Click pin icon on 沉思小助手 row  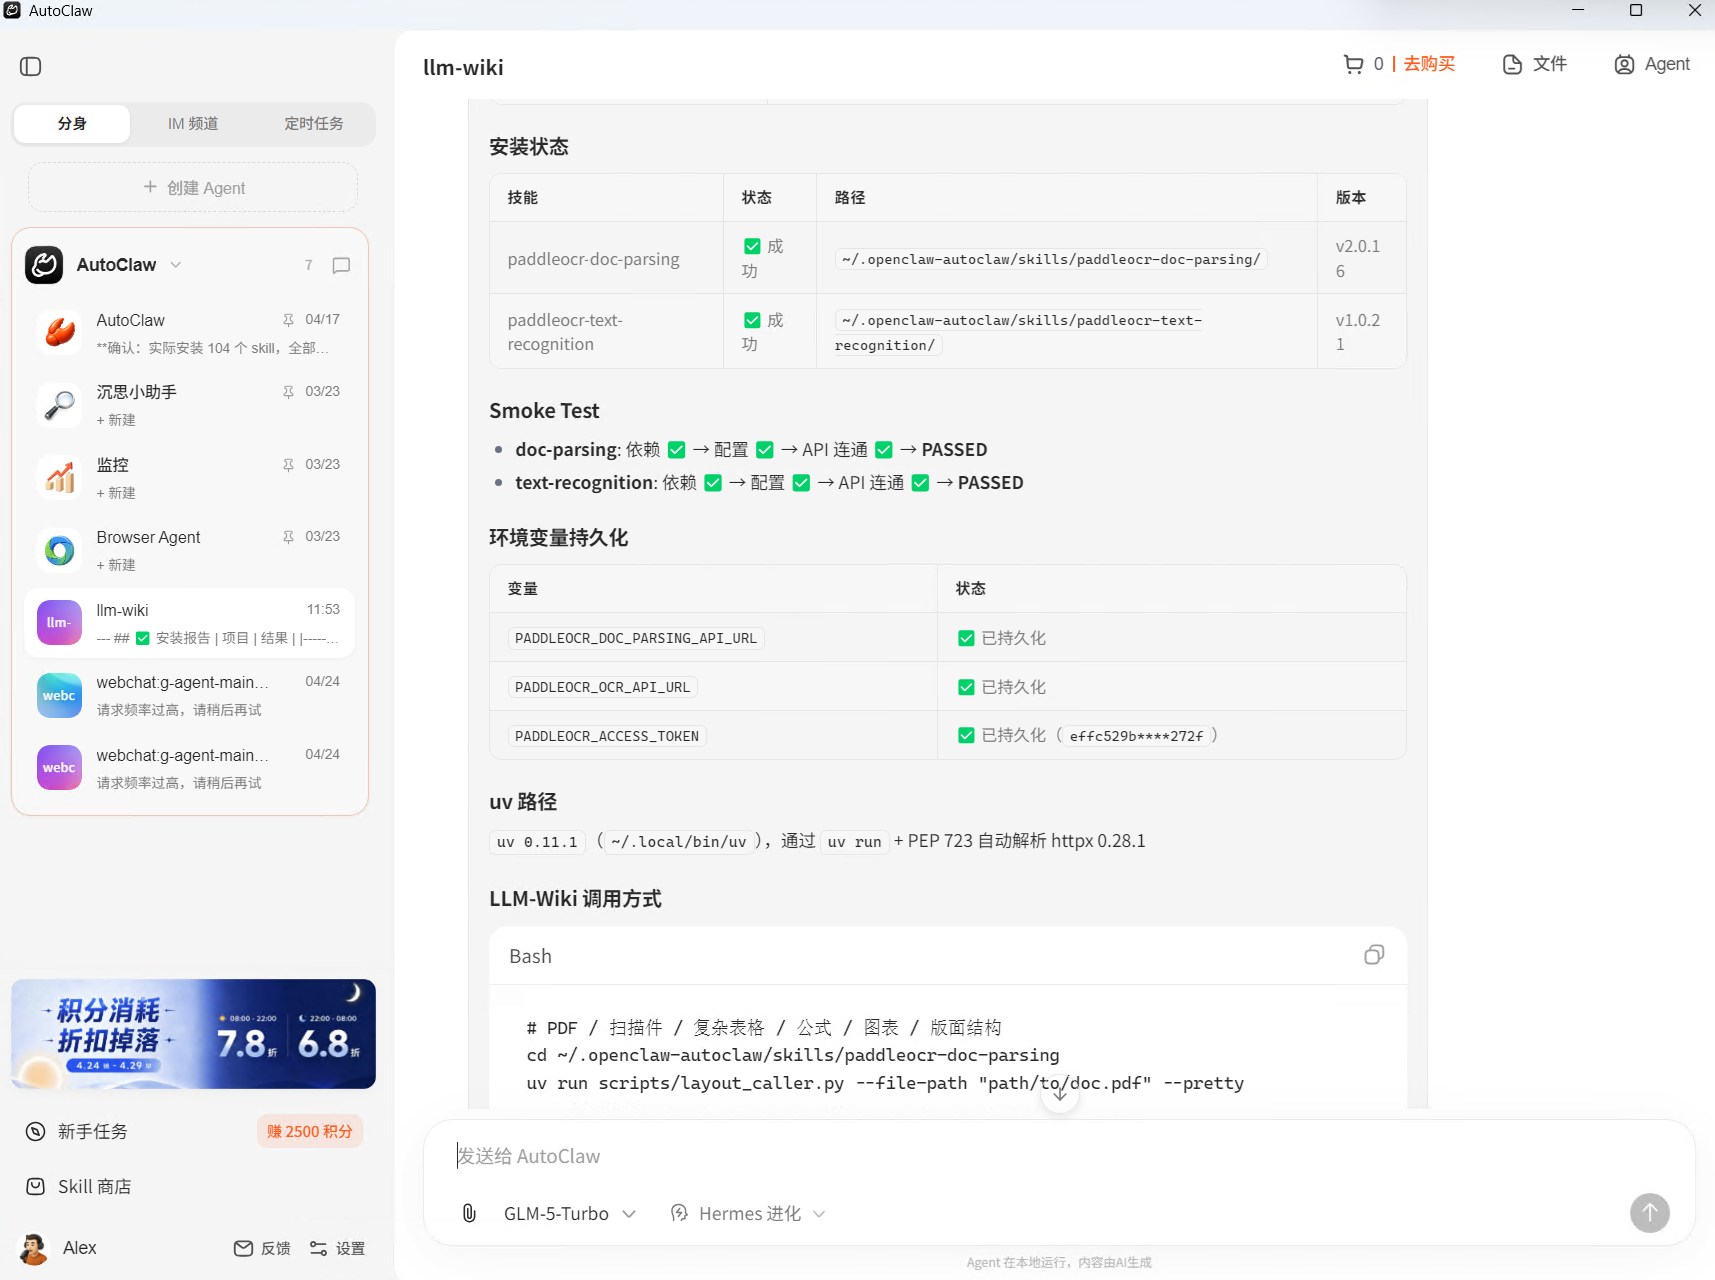(x=288, y=392)
